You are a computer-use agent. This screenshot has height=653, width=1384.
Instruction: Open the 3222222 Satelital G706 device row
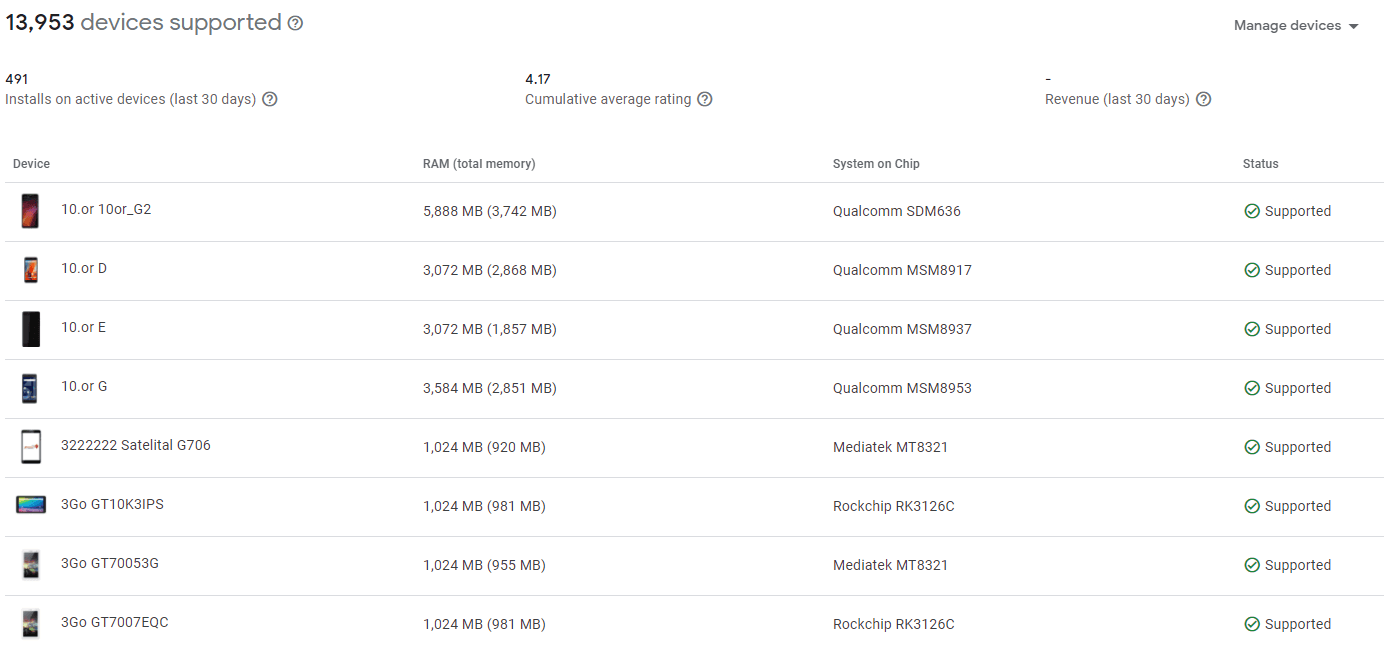point(136,445)
